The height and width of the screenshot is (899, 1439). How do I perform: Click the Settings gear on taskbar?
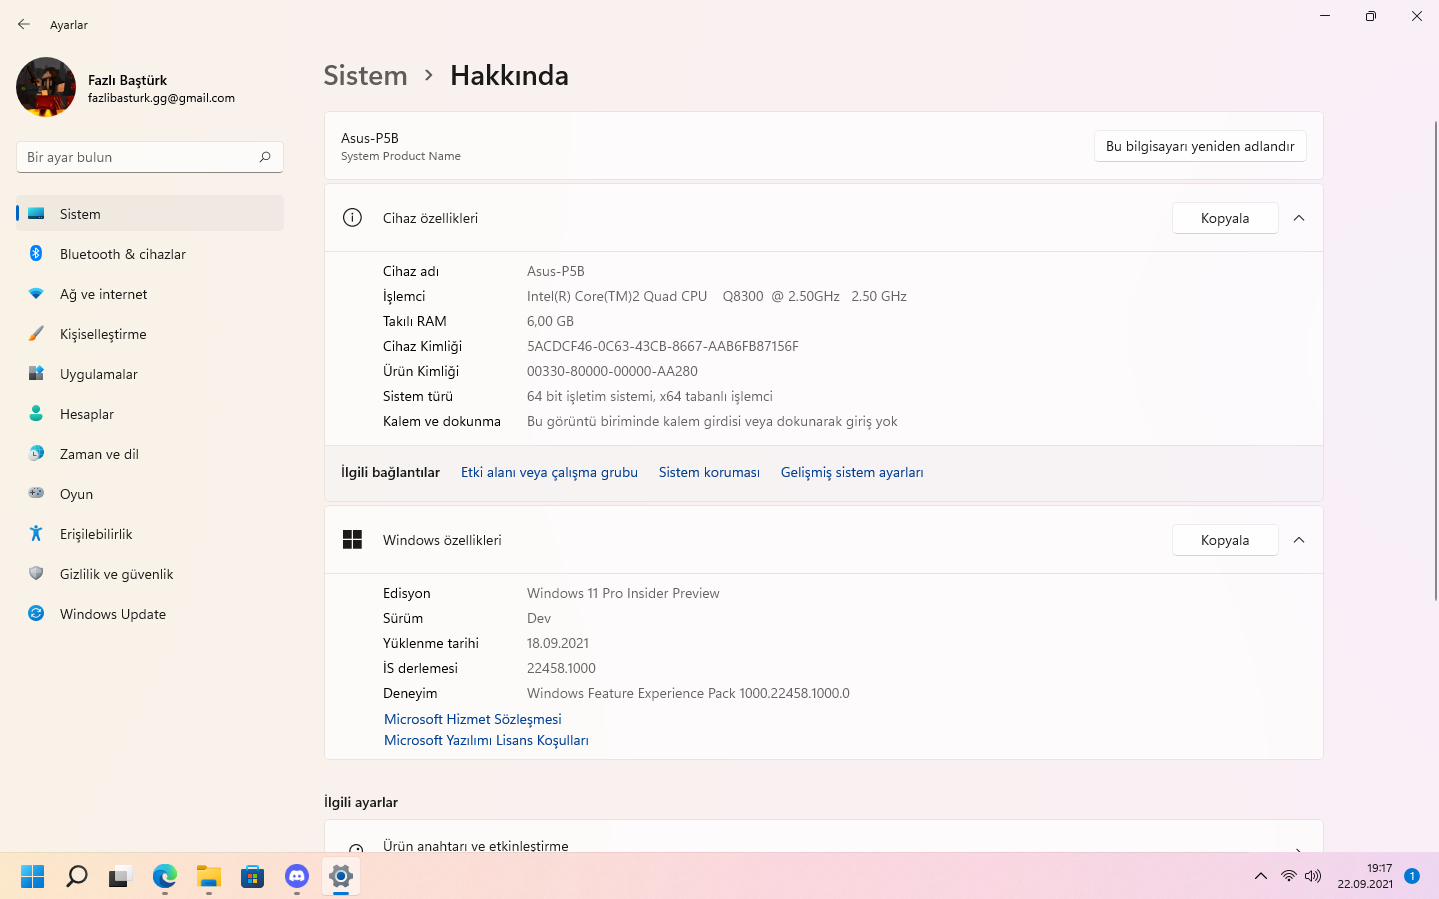(x=341, y=877)
